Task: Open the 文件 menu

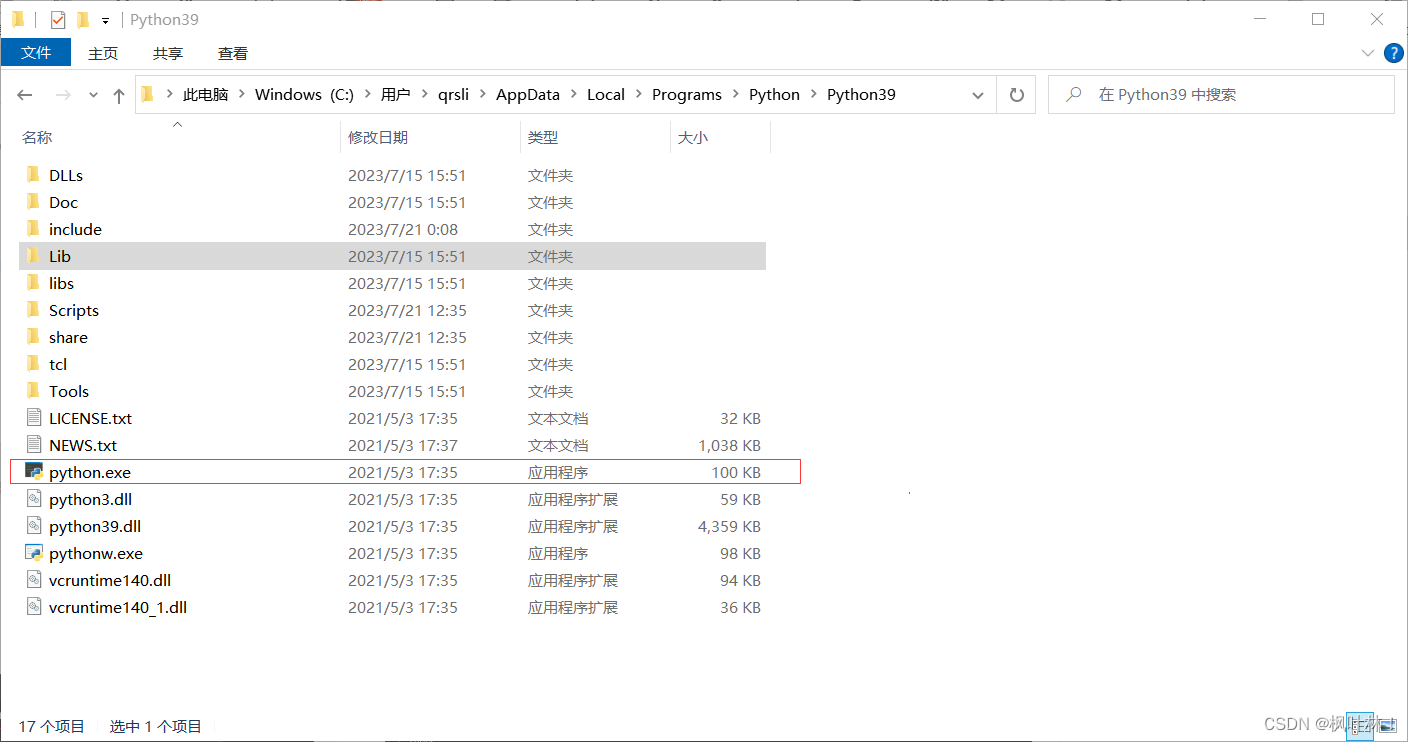Action: [36, 53]
